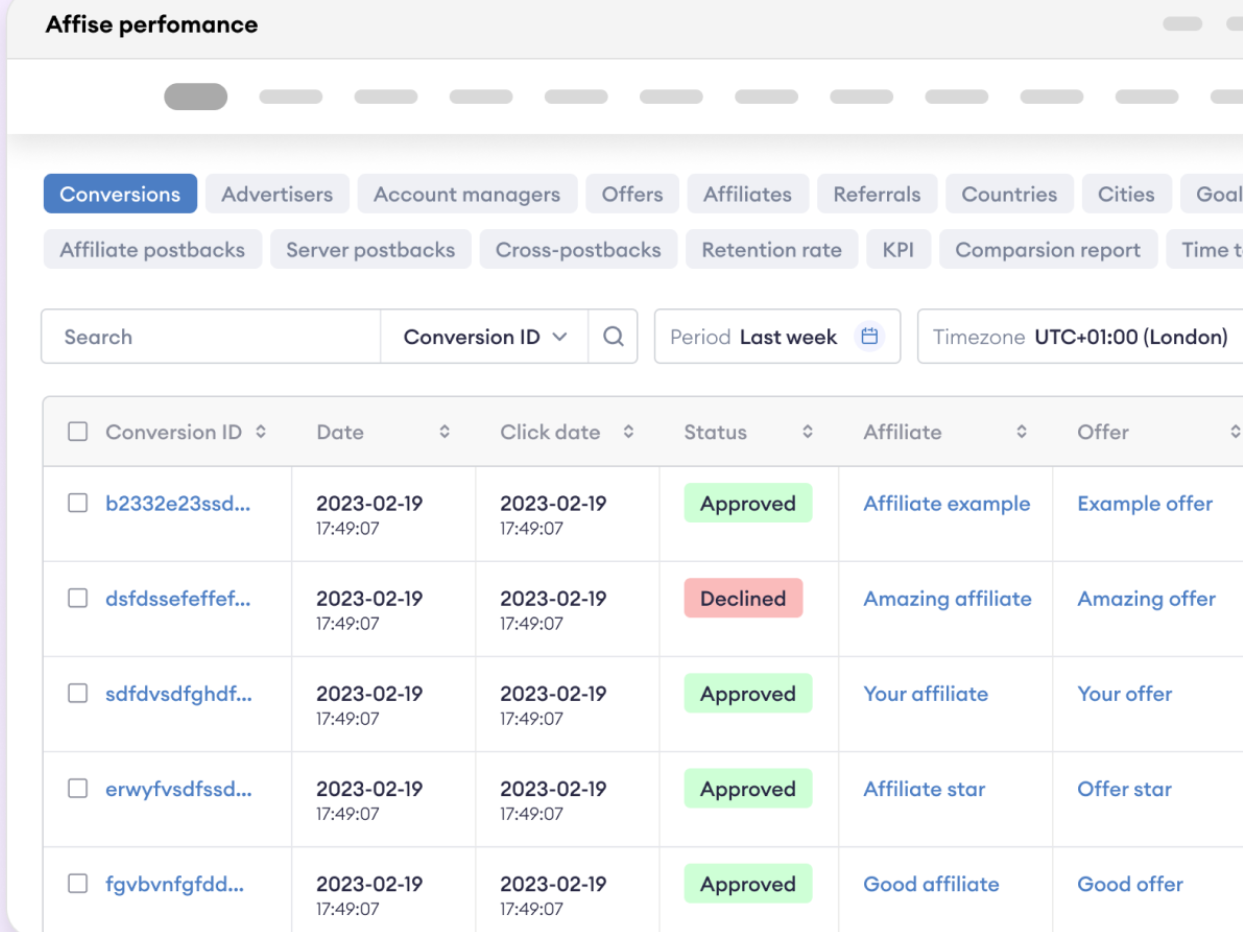Sort by Click date column arrows
The width and height of the screenshot is (1256, 932).
[x=629, y=432]
